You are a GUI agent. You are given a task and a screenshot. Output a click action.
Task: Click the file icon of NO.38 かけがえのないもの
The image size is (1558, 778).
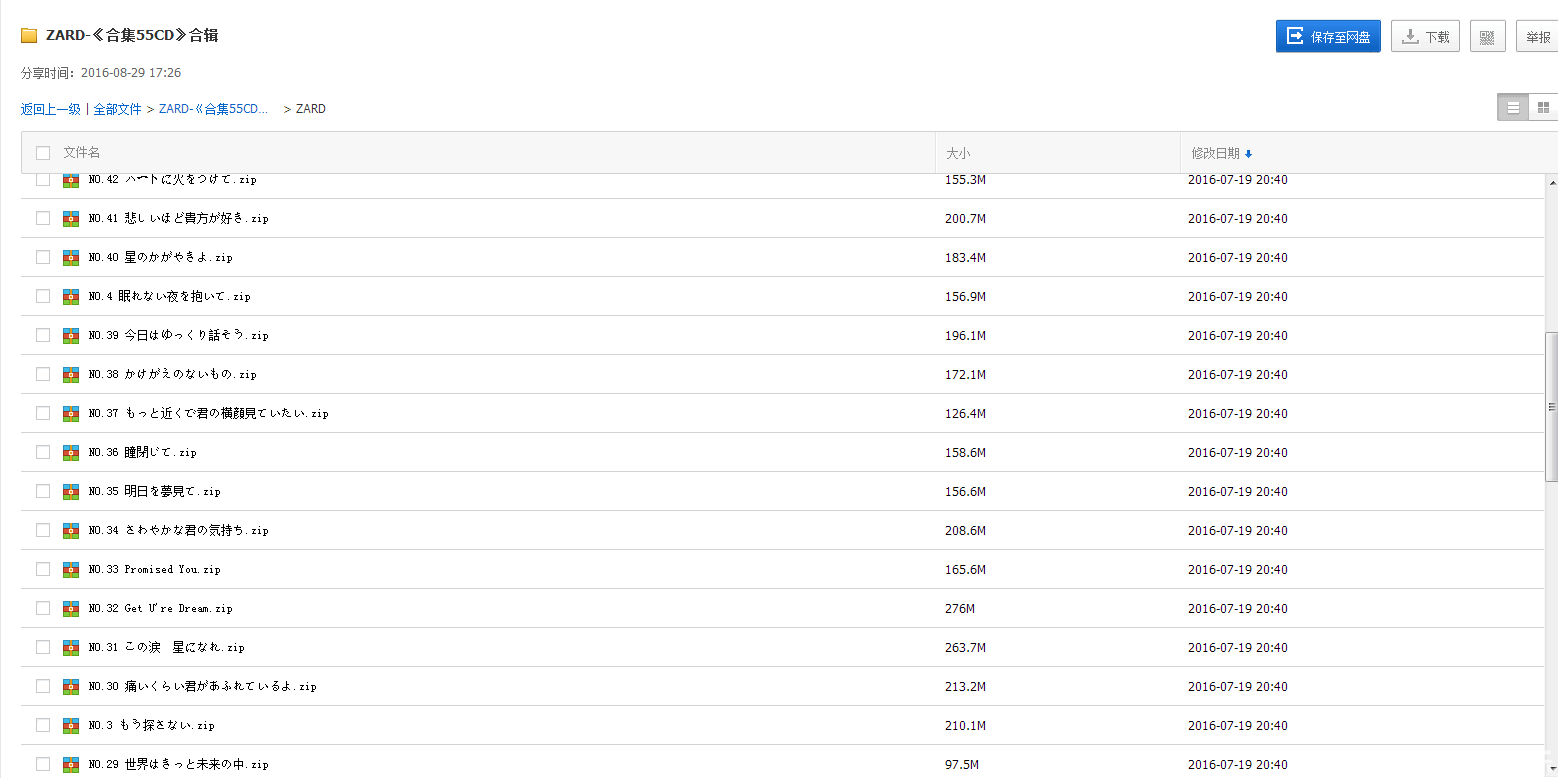(x=71, y=374)
